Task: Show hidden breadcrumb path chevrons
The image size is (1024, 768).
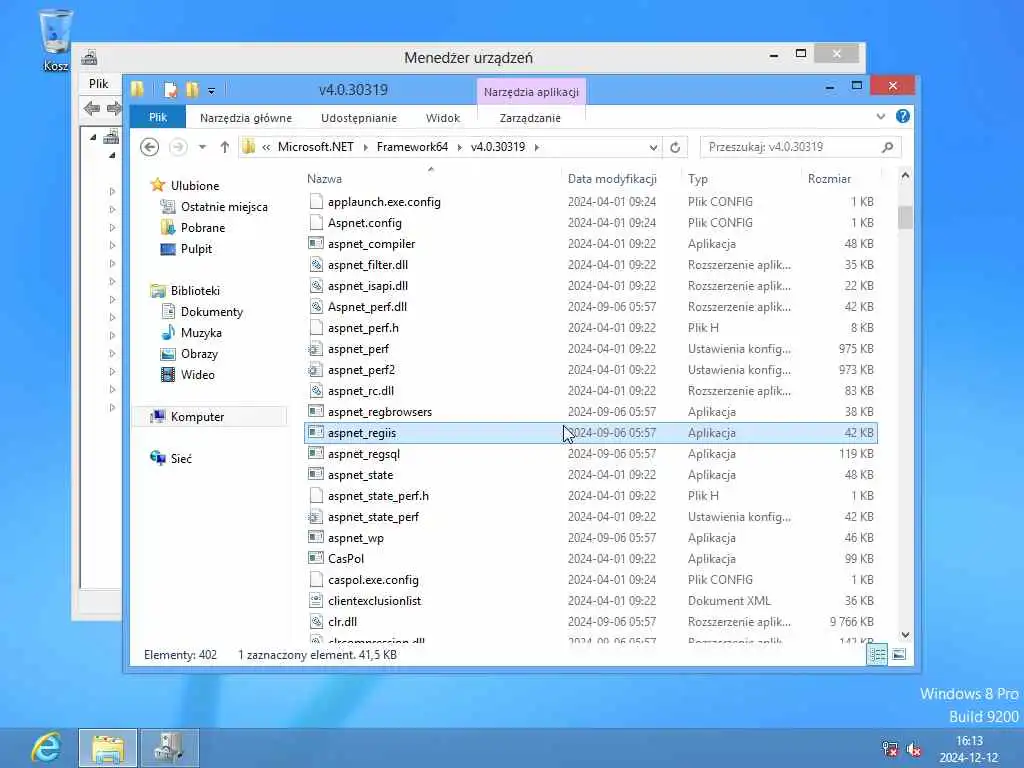Action: (x=266, y=147)
